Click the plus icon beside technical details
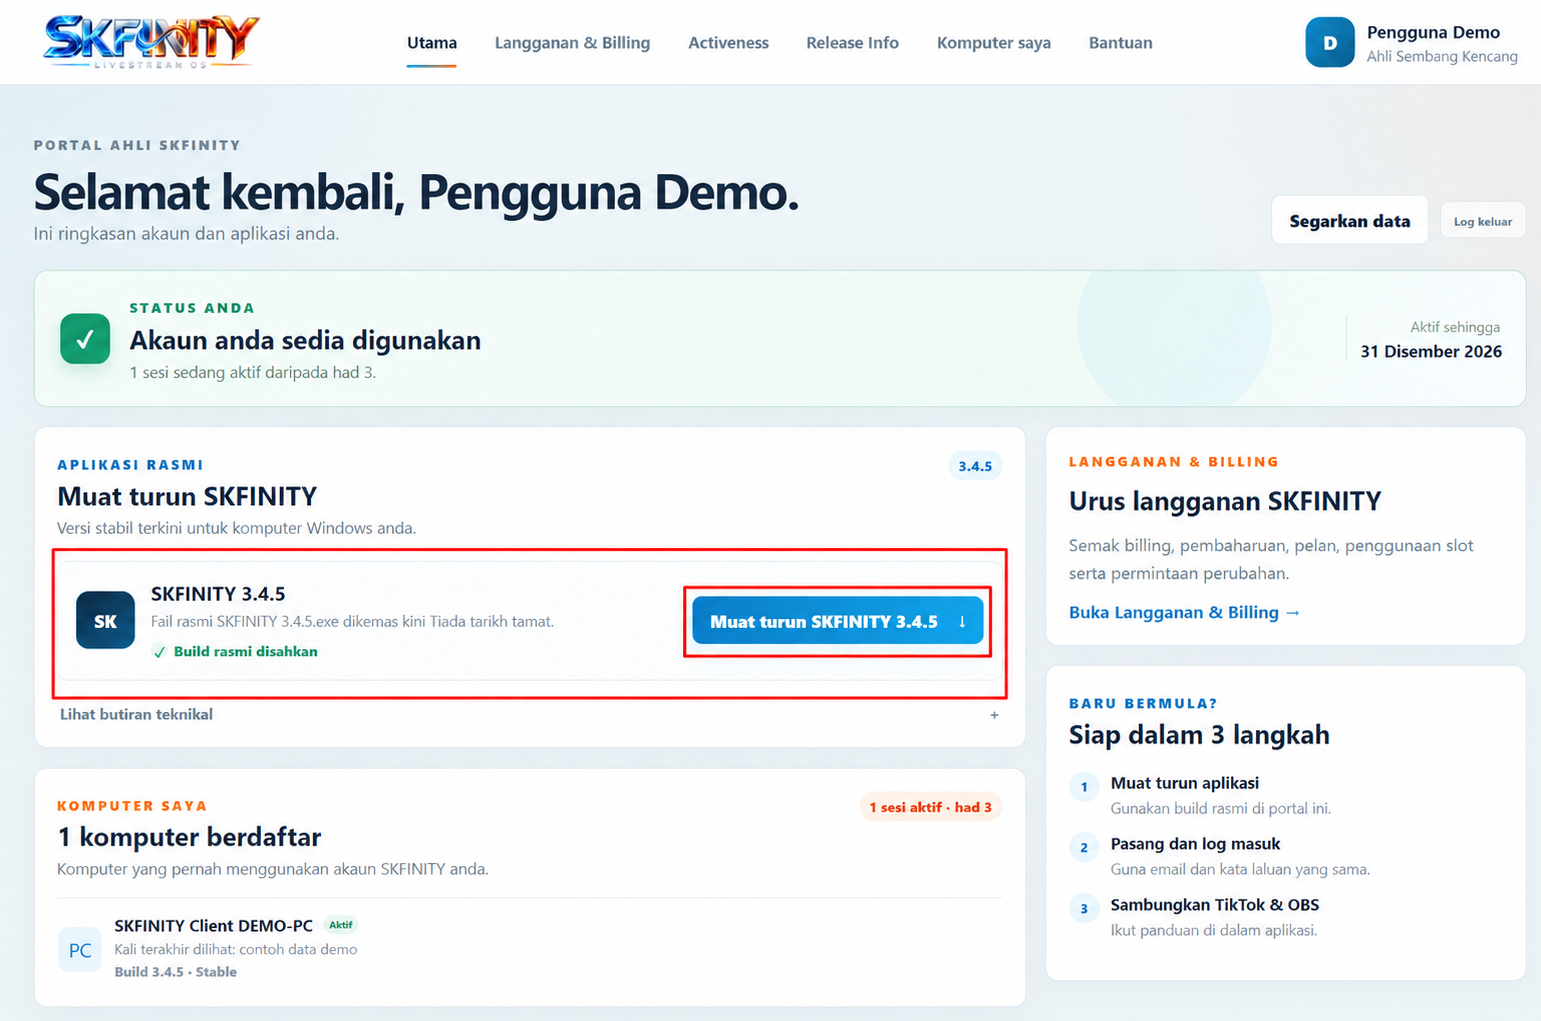1541x1021 pixels. tap(994, 715)
